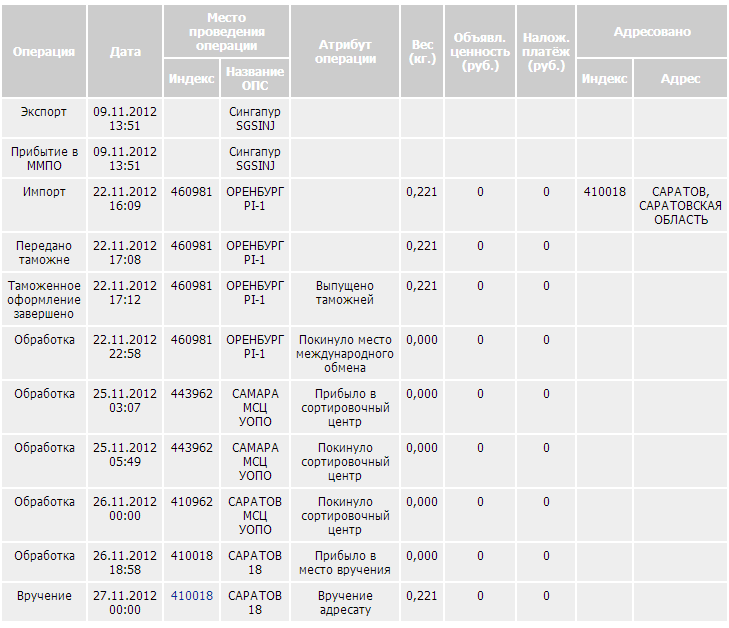The width and height of the screenshot is (729, 628).
Task: Click the Вес (кг.) column header
Action: click(x=422, y=52)
